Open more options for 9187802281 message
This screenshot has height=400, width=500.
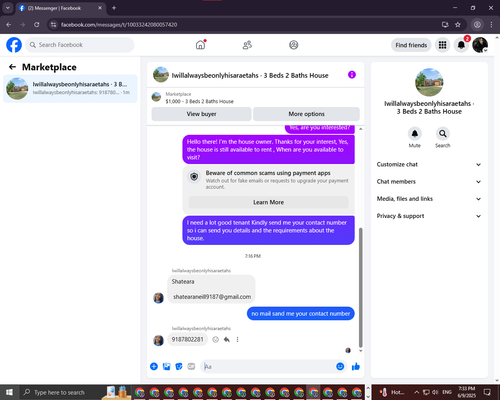point(237,339)
